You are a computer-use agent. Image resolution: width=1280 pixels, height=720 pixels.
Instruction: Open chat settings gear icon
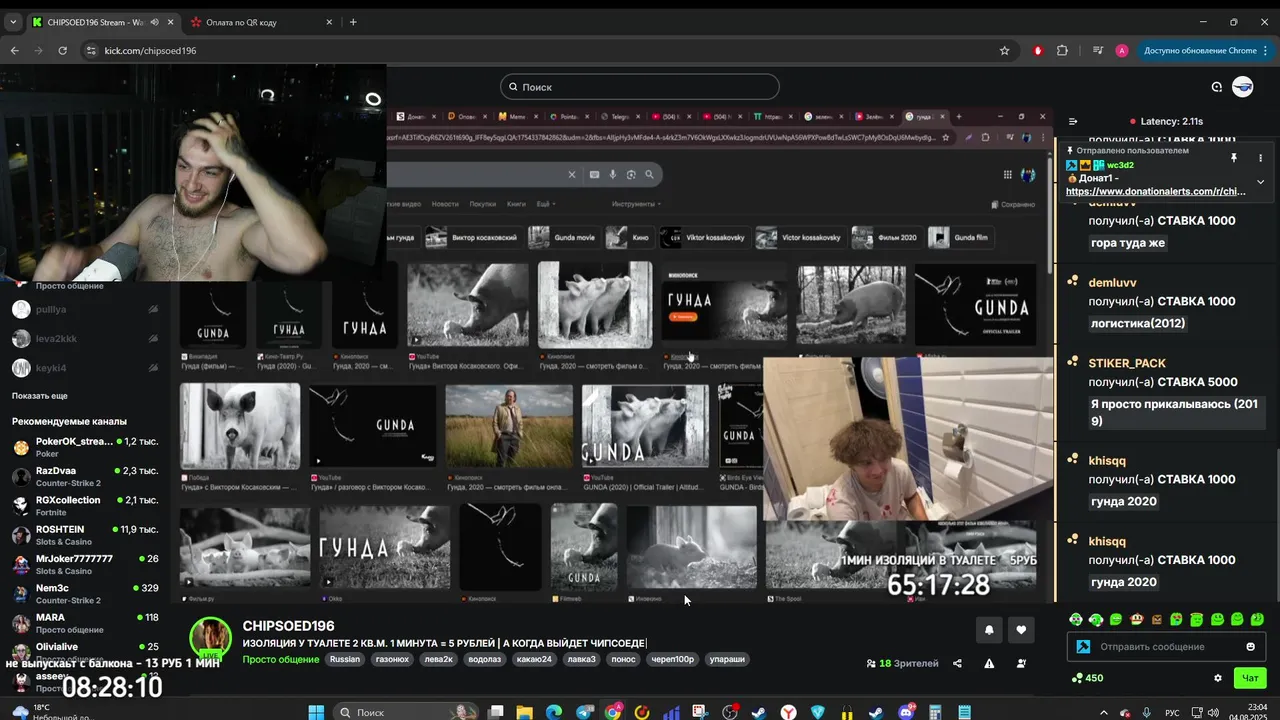point(1218,678)
